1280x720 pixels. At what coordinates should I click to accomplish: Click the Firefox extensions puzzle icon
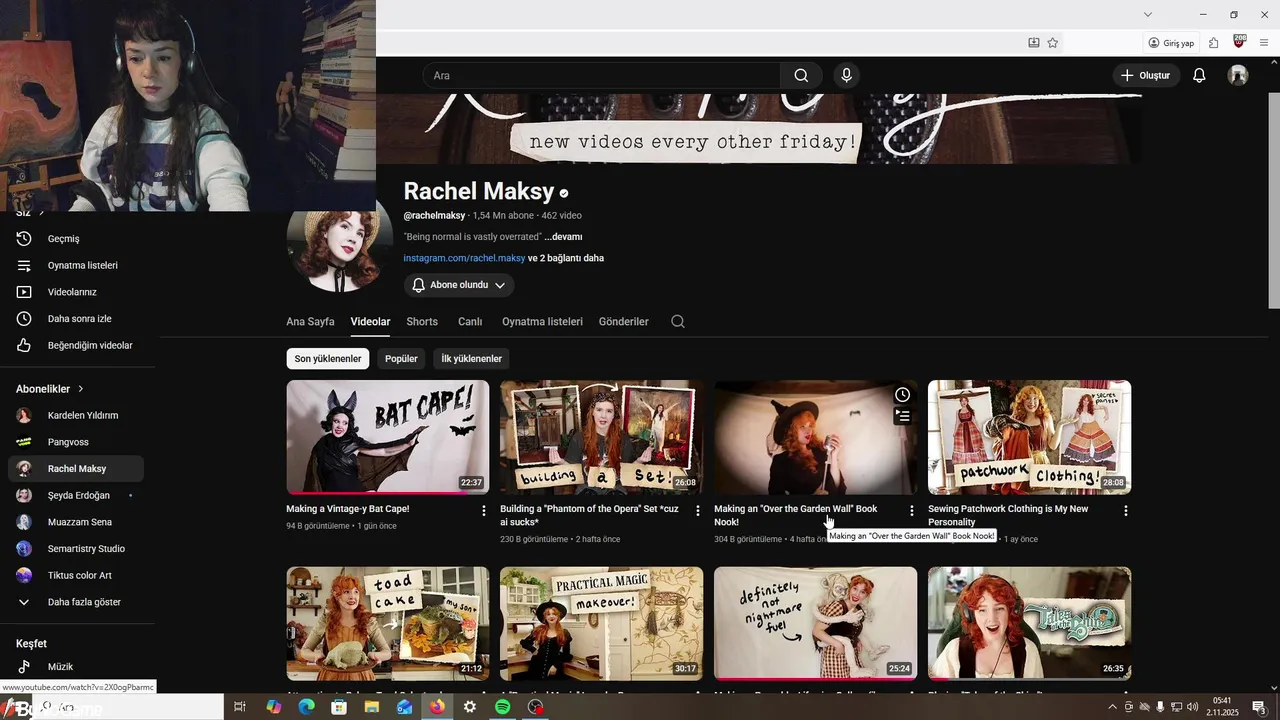coord(1213,43)
